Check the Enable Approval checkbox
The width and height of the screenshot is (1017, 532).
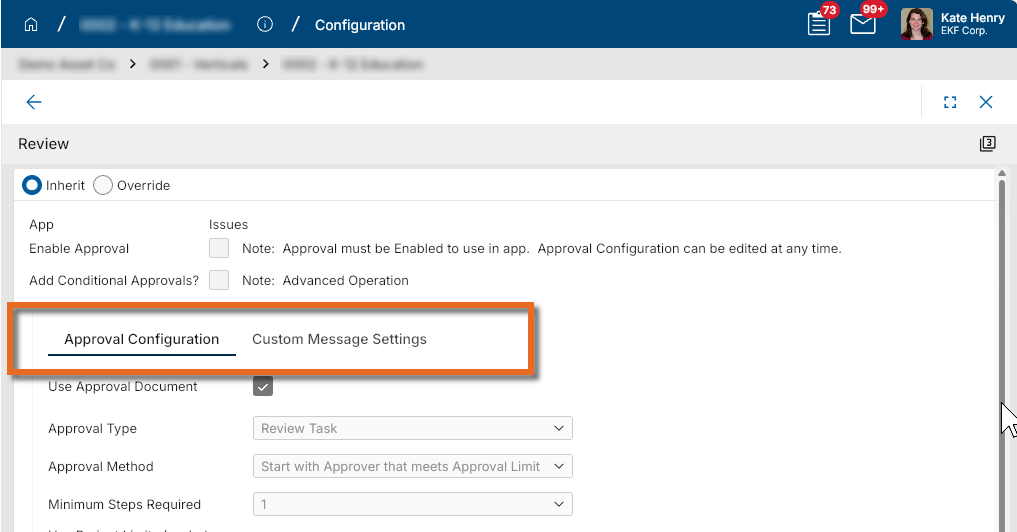pos(219,248)
